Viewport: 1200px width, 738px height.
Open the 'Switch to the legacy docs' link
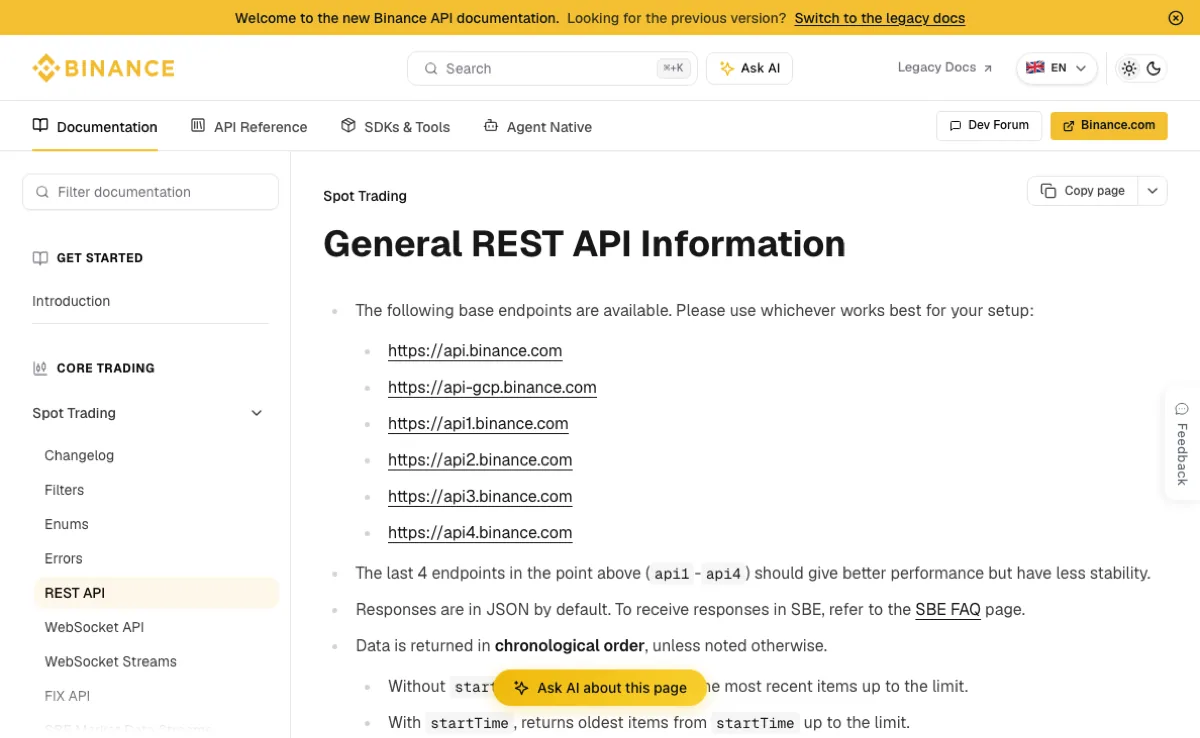point(880,18)
